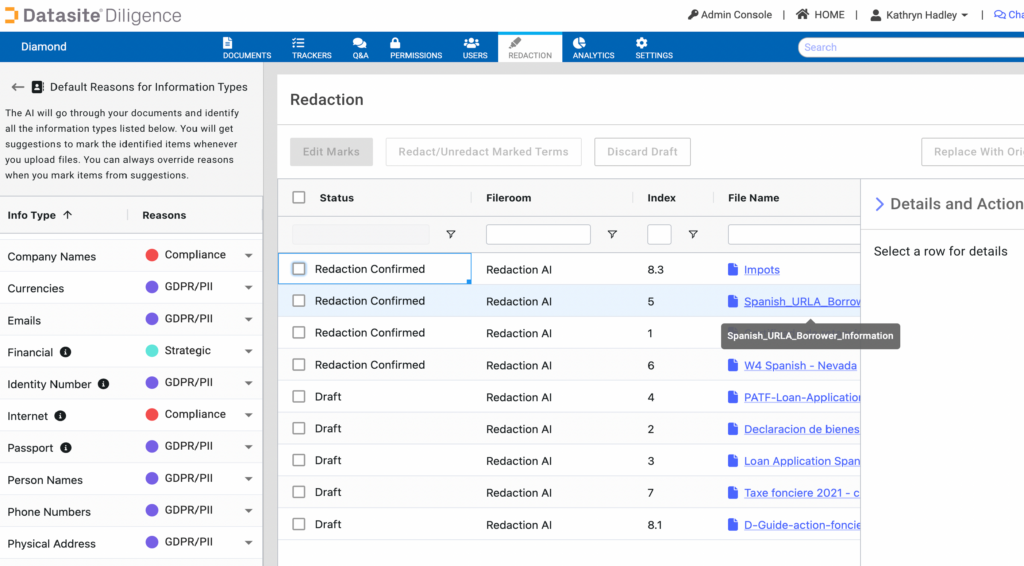Check the box for index 4 Draft row
The image size is (1024, 566).
pos(298,396)
